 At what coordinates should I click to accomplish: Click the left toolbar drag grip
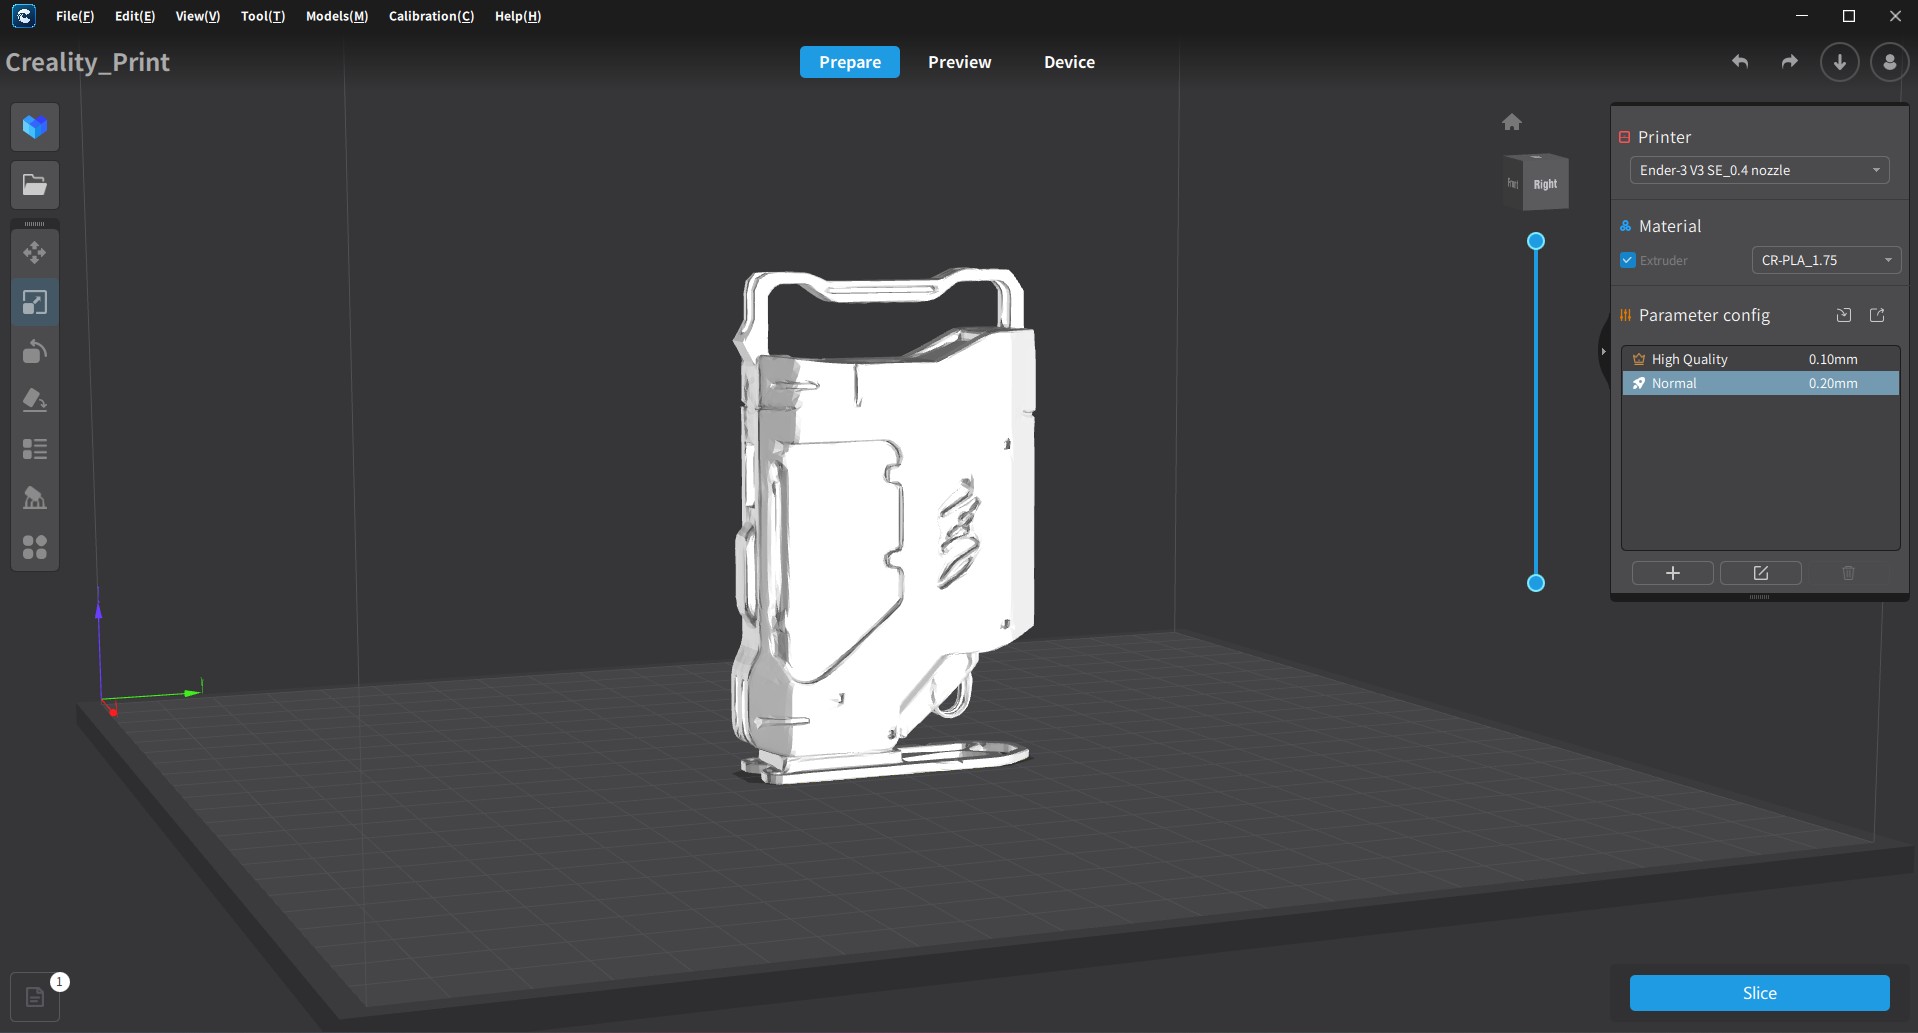[35, 224]
